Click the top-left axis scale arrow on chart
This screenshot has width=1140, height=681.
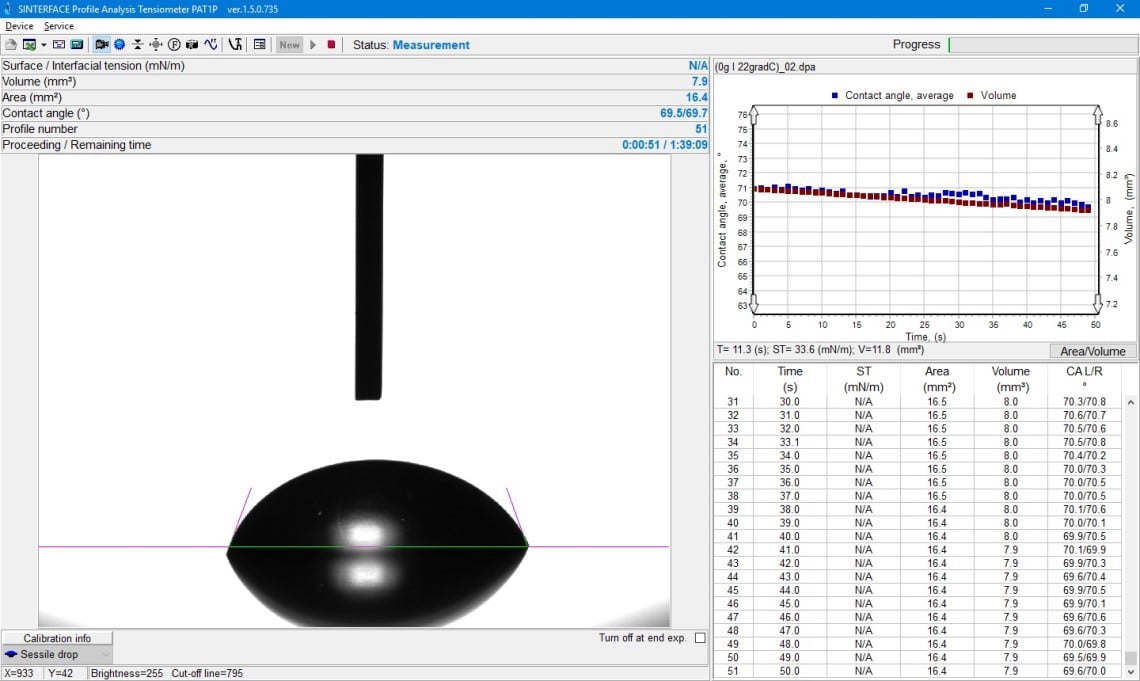pyautogui.click(x=754, y=114)
